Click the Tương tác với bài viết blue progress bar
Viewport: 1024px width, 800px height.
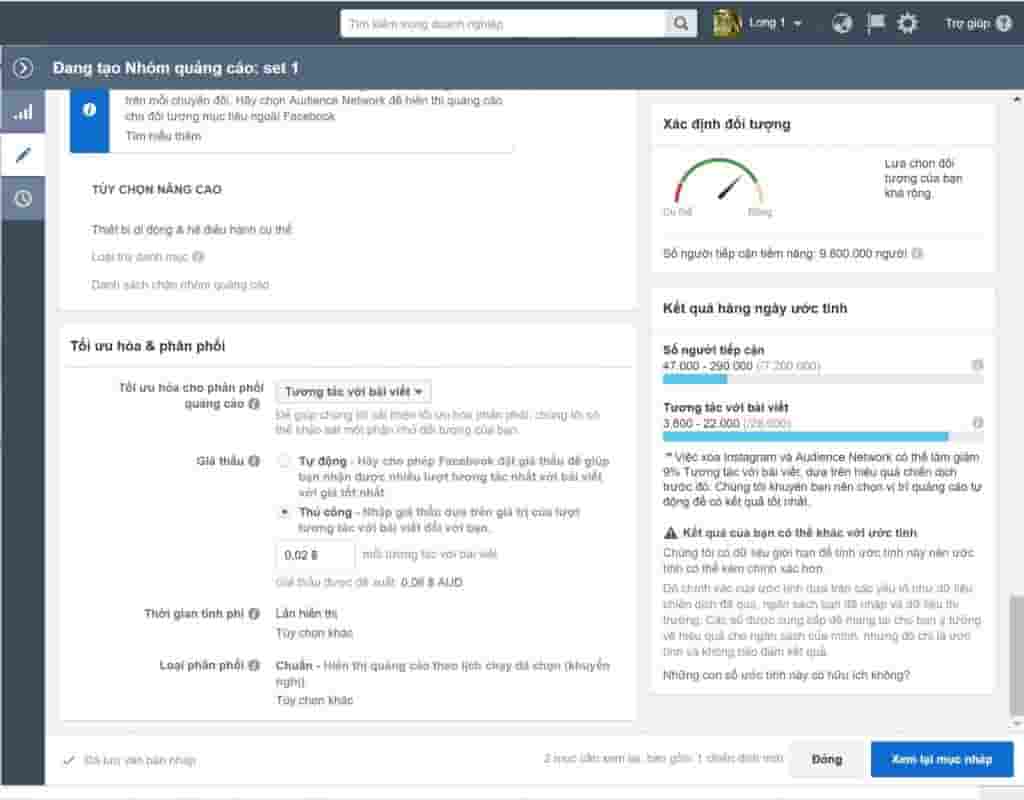pyautogui.click(x=805, y=436)
